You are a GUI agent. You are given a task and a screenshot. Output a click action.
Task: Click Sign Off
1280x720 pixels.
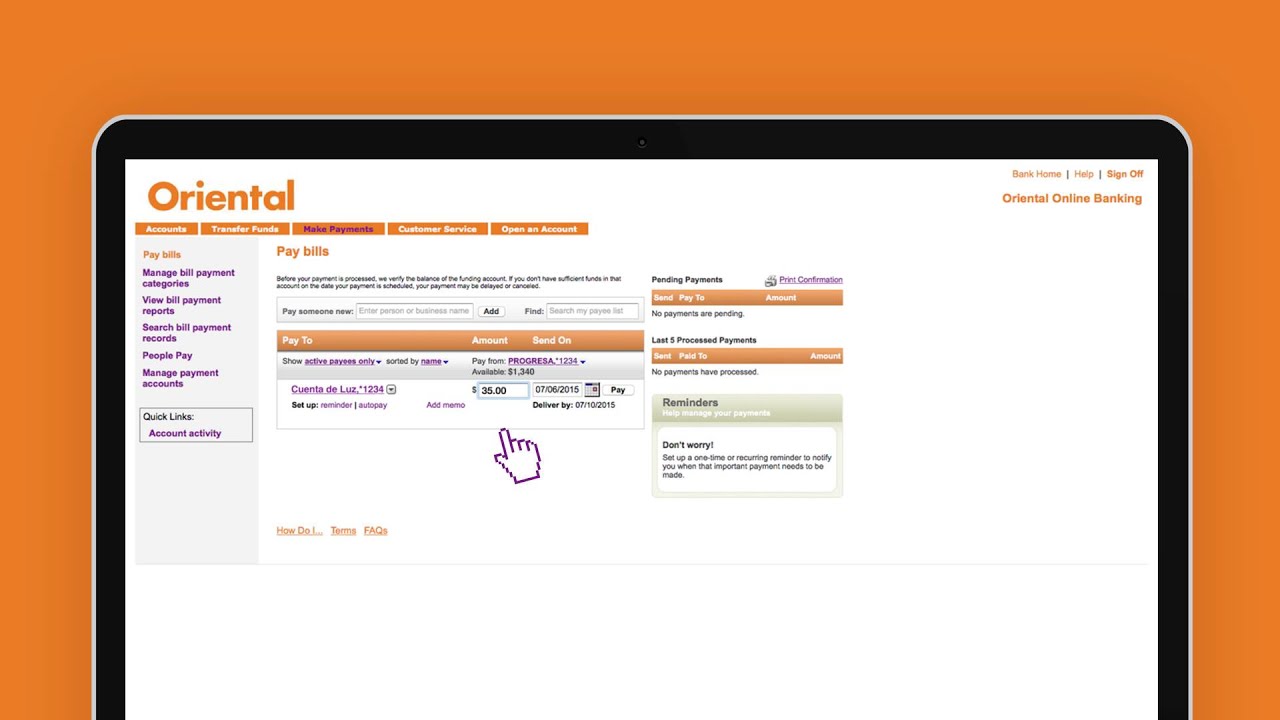click(1125, 174)
